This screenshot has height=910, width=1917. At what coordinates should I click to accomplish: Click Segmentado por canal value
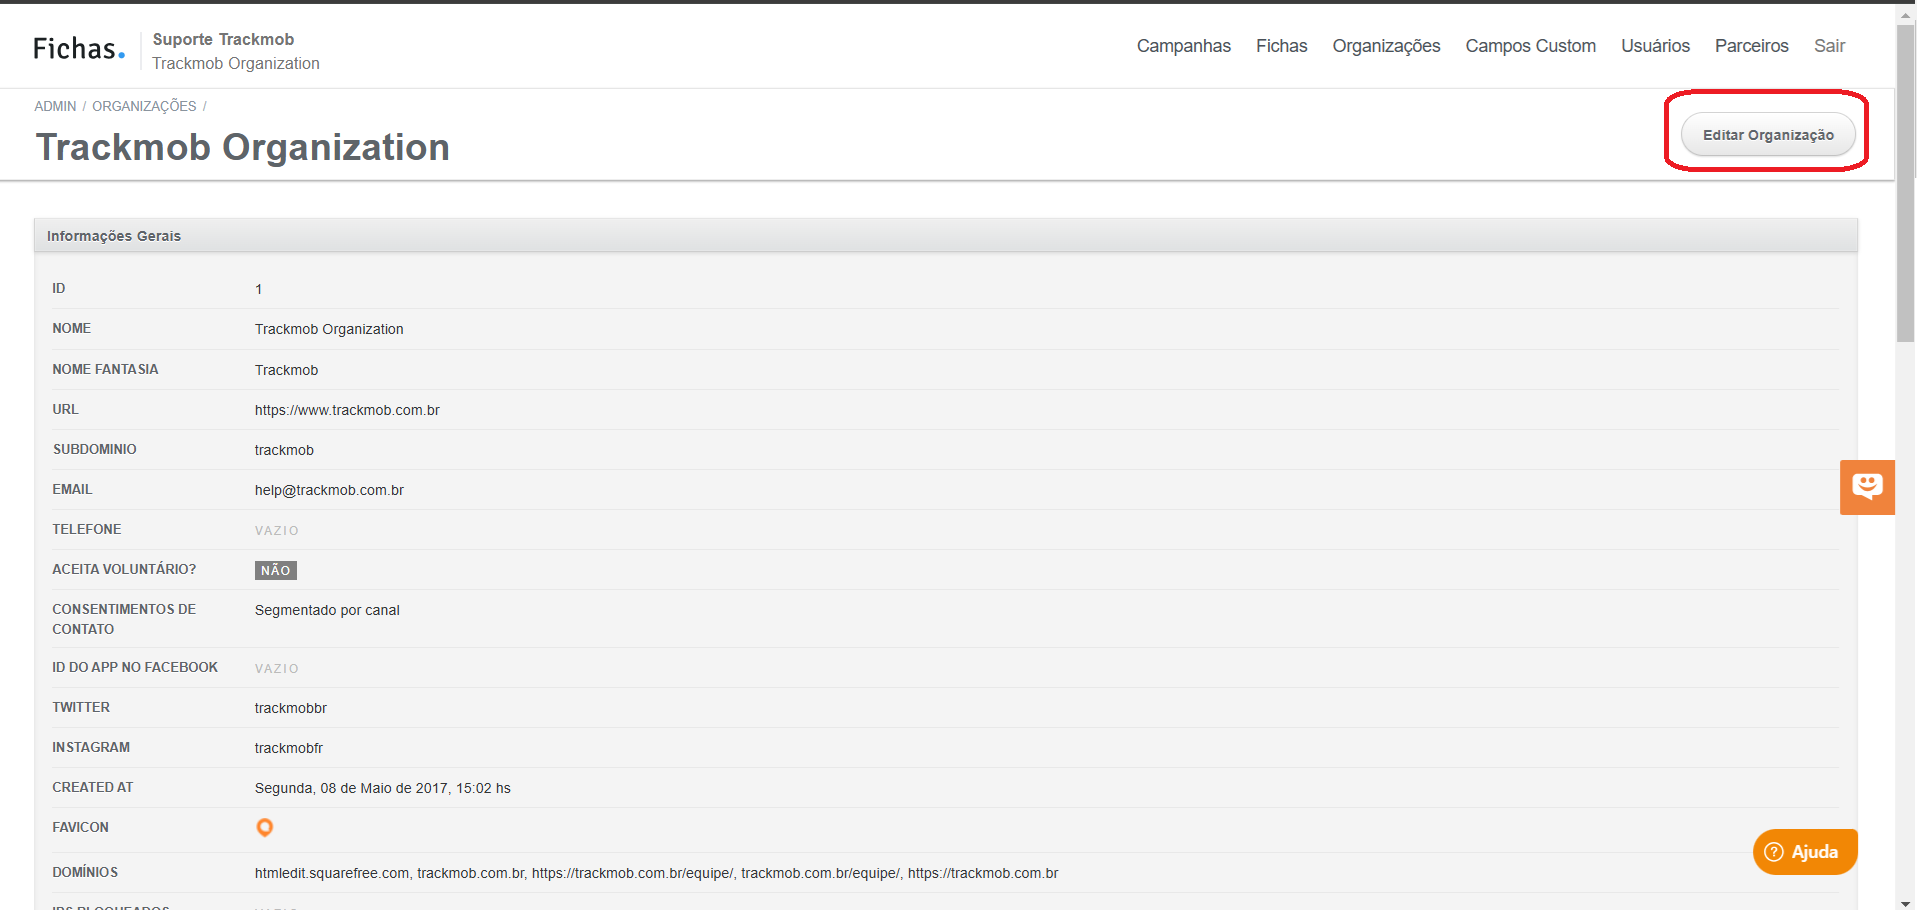(327, 610)
